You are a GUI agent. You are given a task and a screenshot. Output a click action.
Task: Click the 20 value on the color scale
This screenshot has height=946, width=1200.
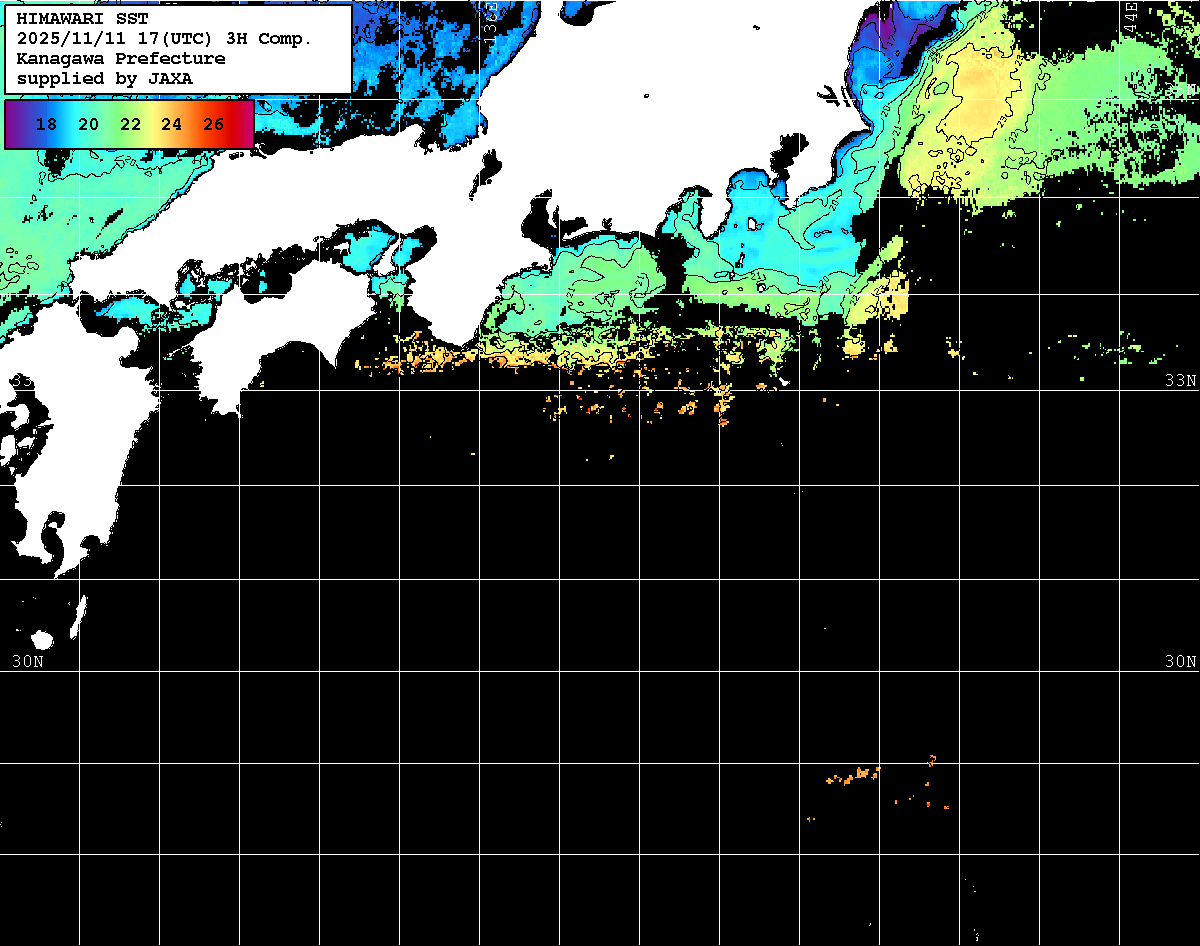(88, 125)
